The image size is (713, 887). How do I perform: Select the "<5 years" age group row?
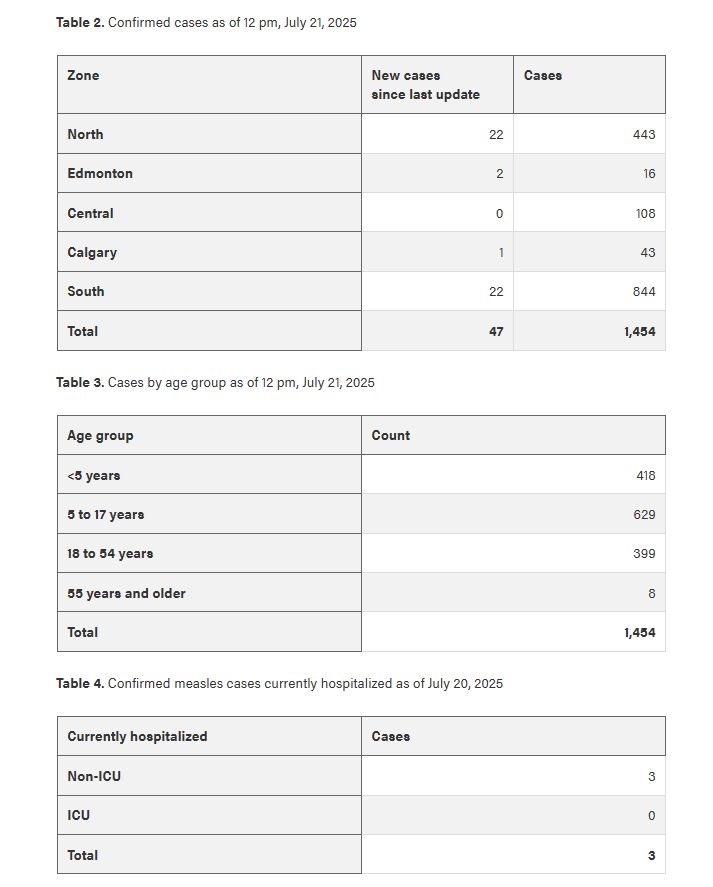pyautogui.click(x=94, y=475)
